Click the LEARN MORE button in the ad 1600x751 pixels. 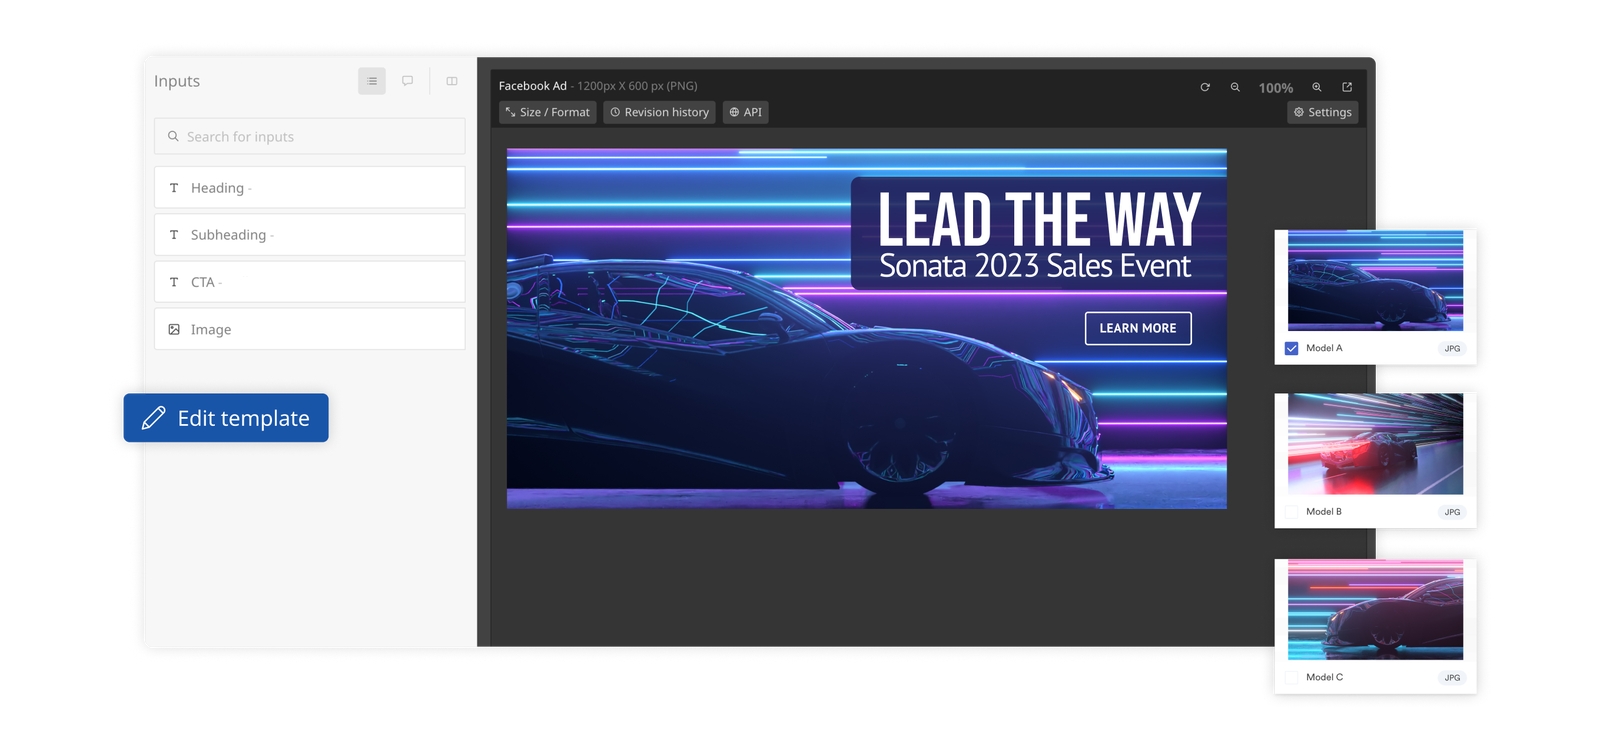click(x=1138, y=328)
